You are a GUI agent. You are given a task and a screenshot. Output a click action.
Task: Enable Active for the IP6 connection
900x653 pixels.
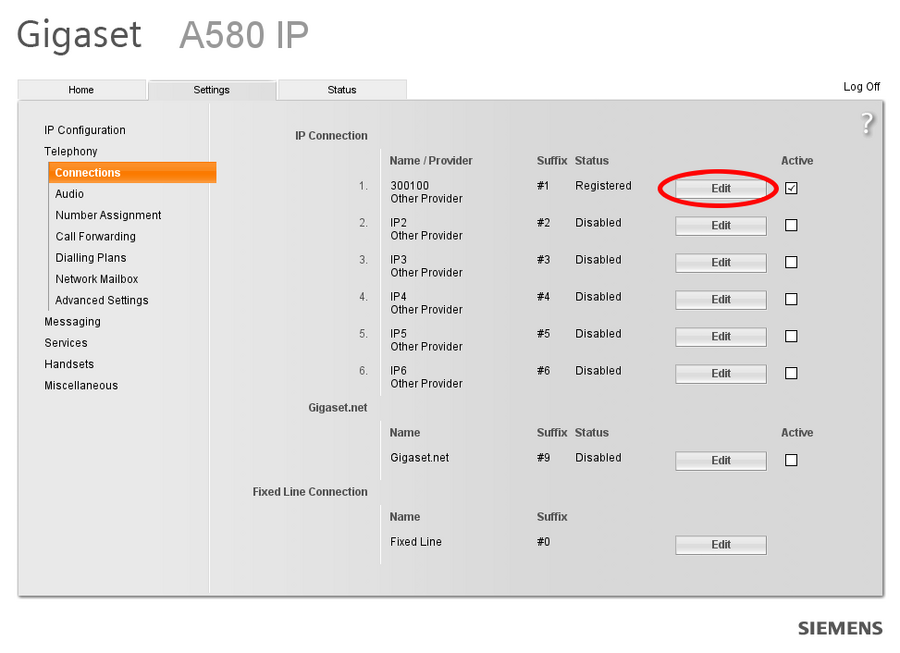pos(791,373)
